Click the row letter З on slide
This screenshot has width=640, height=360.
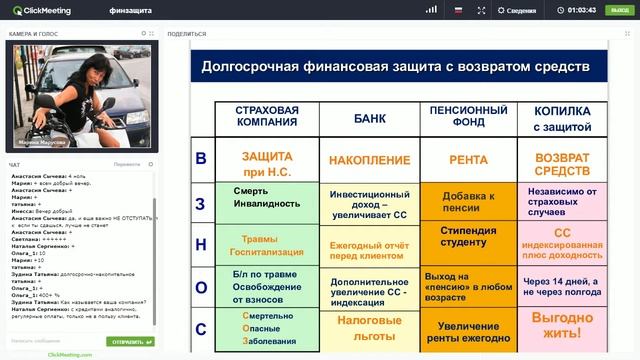tap(200, 204)
